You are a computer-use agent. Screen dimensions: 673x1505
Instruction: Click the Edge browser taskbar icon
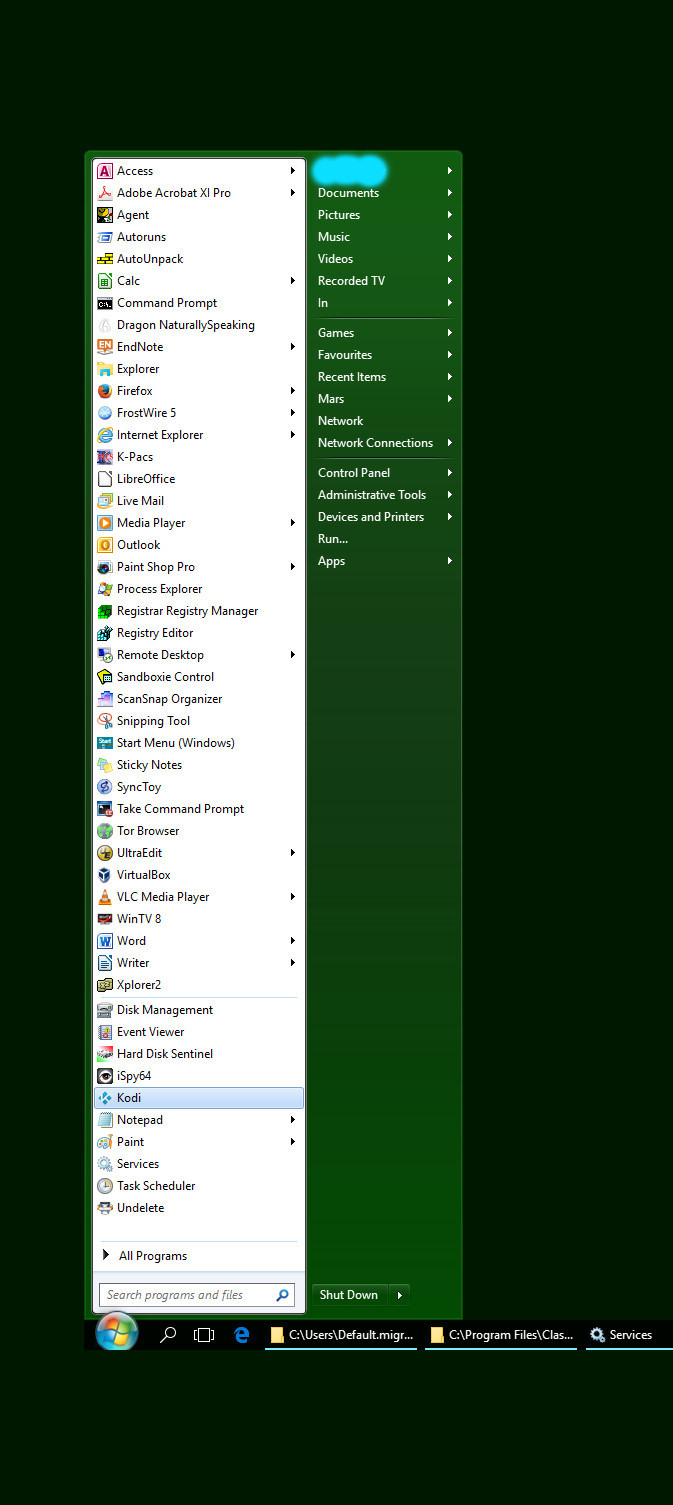point(241,1334)
